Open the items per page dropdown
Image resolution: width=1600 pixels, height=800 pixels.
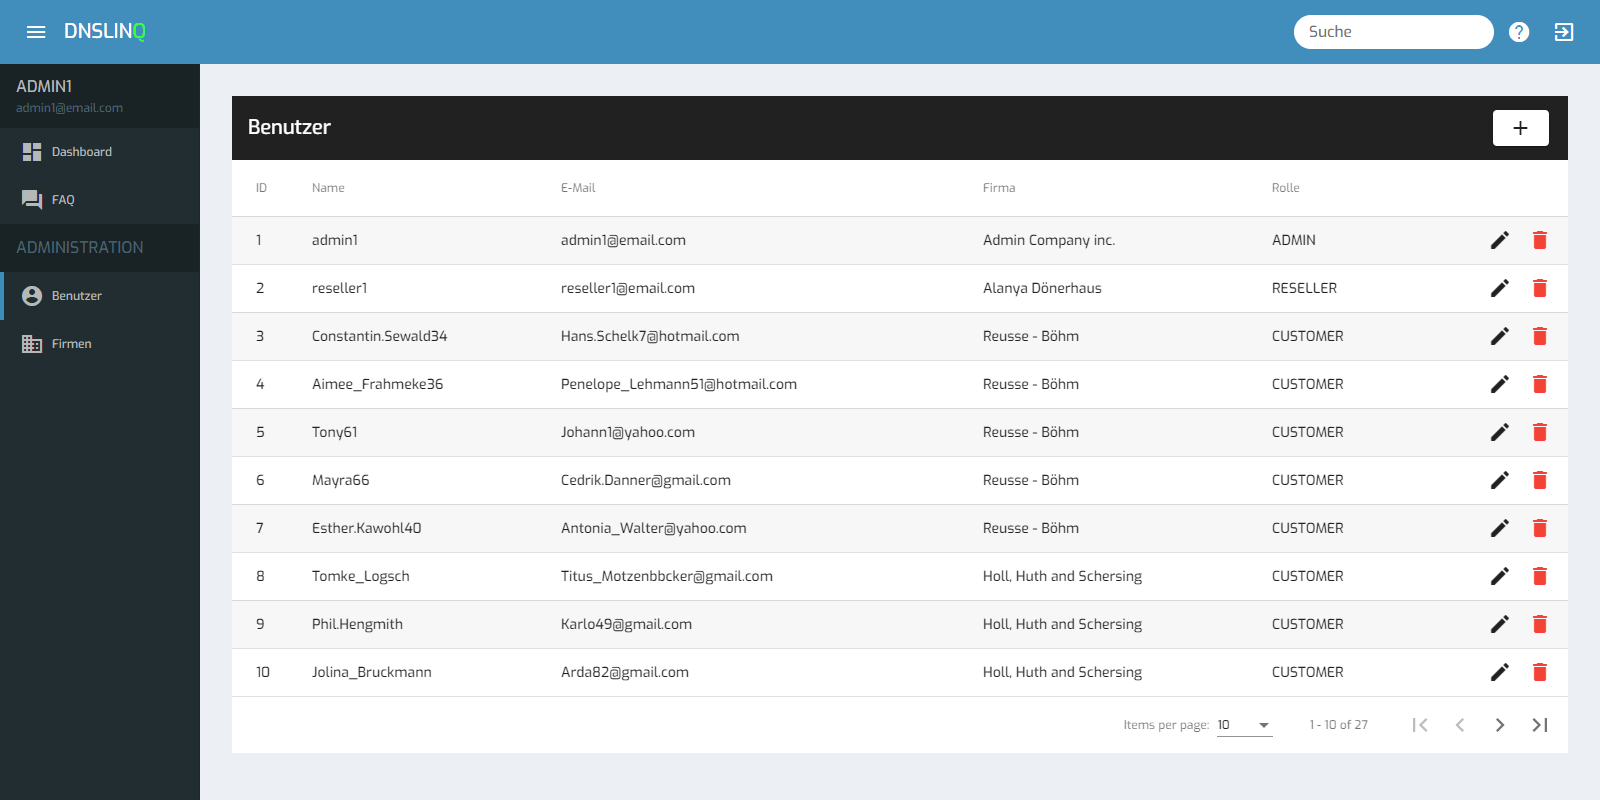pos(1244,725)
